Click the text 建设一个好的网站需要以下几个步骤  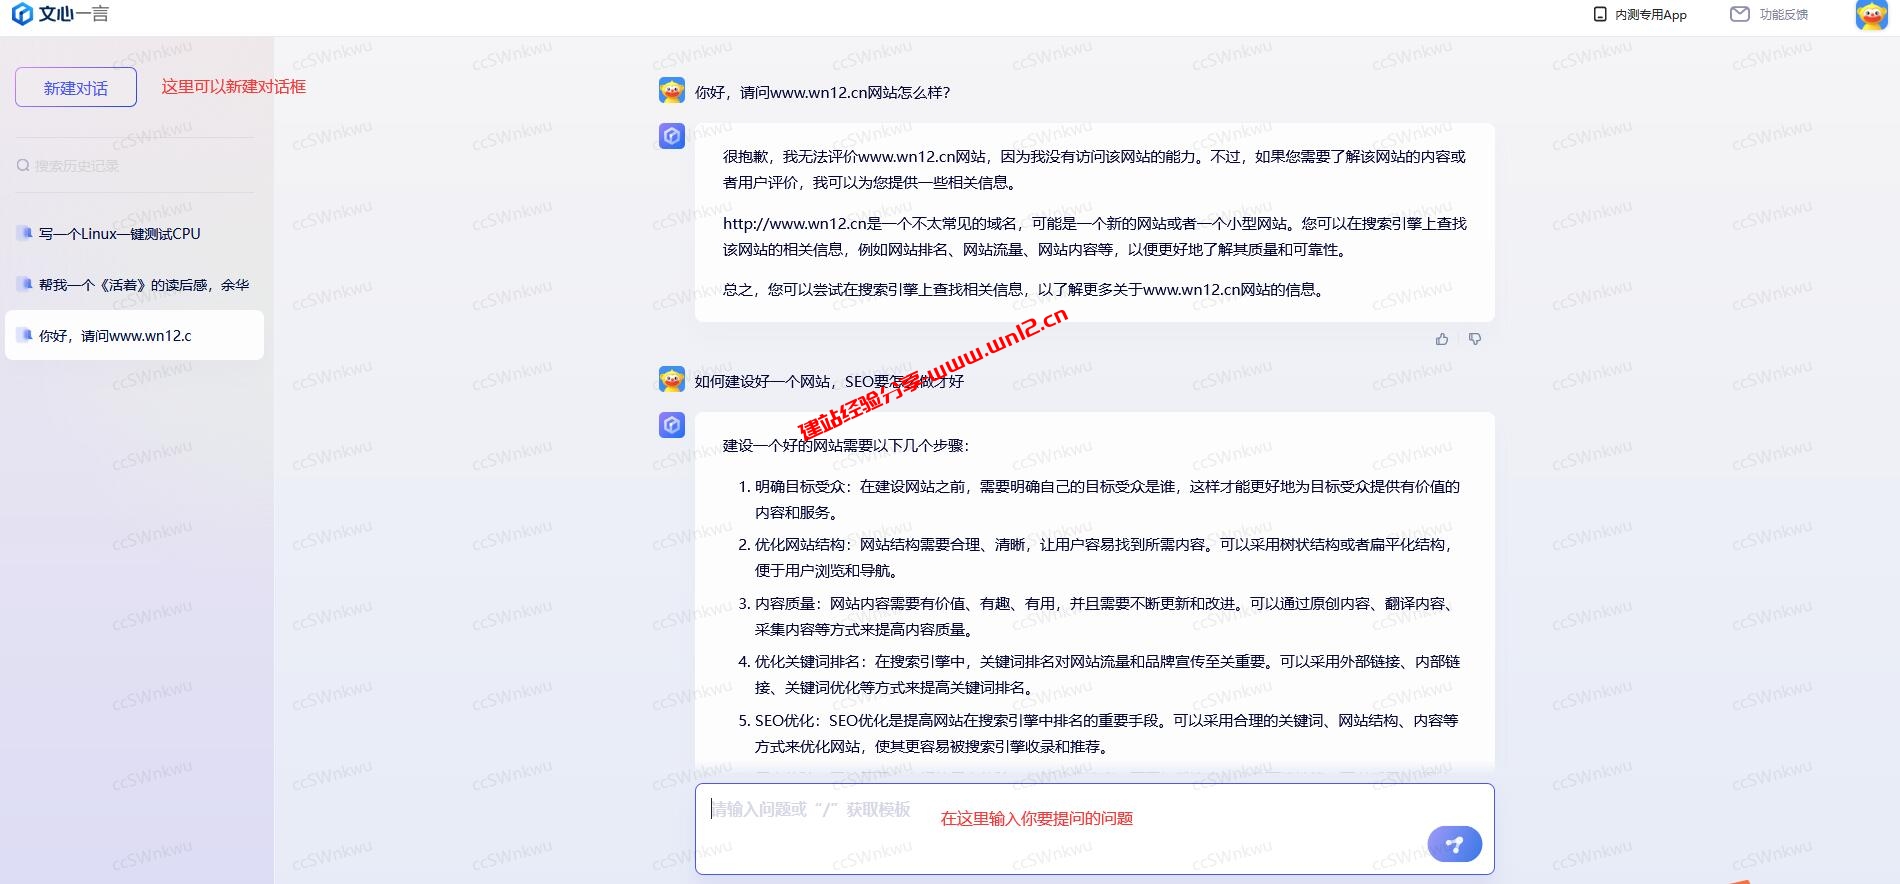(x=846, y=445)
